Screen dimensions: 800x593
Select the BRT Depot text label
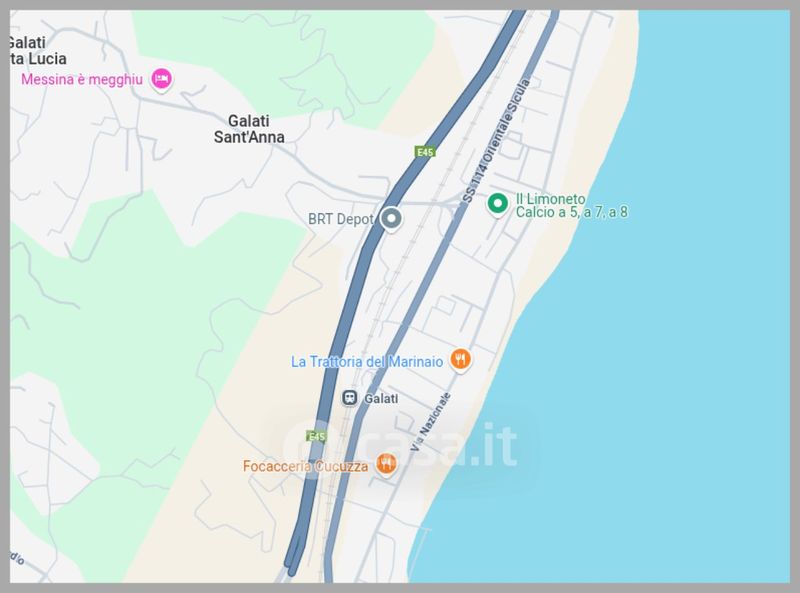tap(341, 219)
